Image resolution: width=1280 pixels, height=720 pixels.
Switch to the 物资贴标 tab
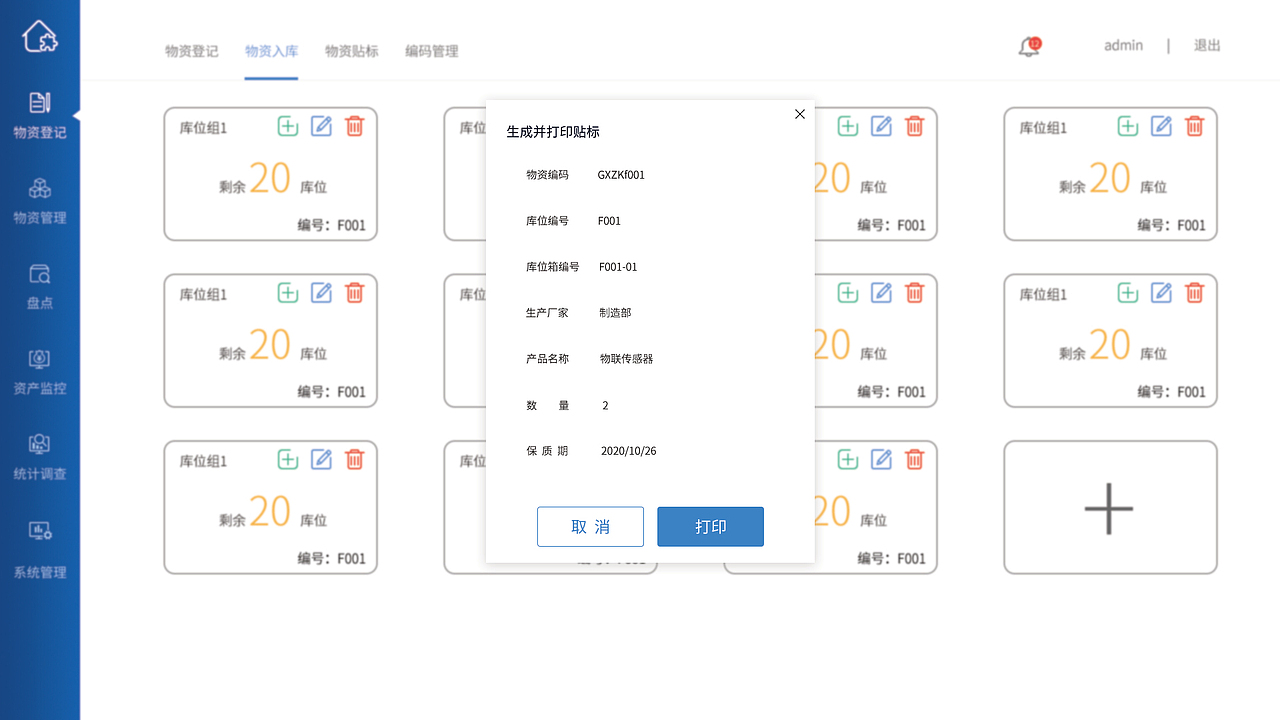click(x=350, y=50)
